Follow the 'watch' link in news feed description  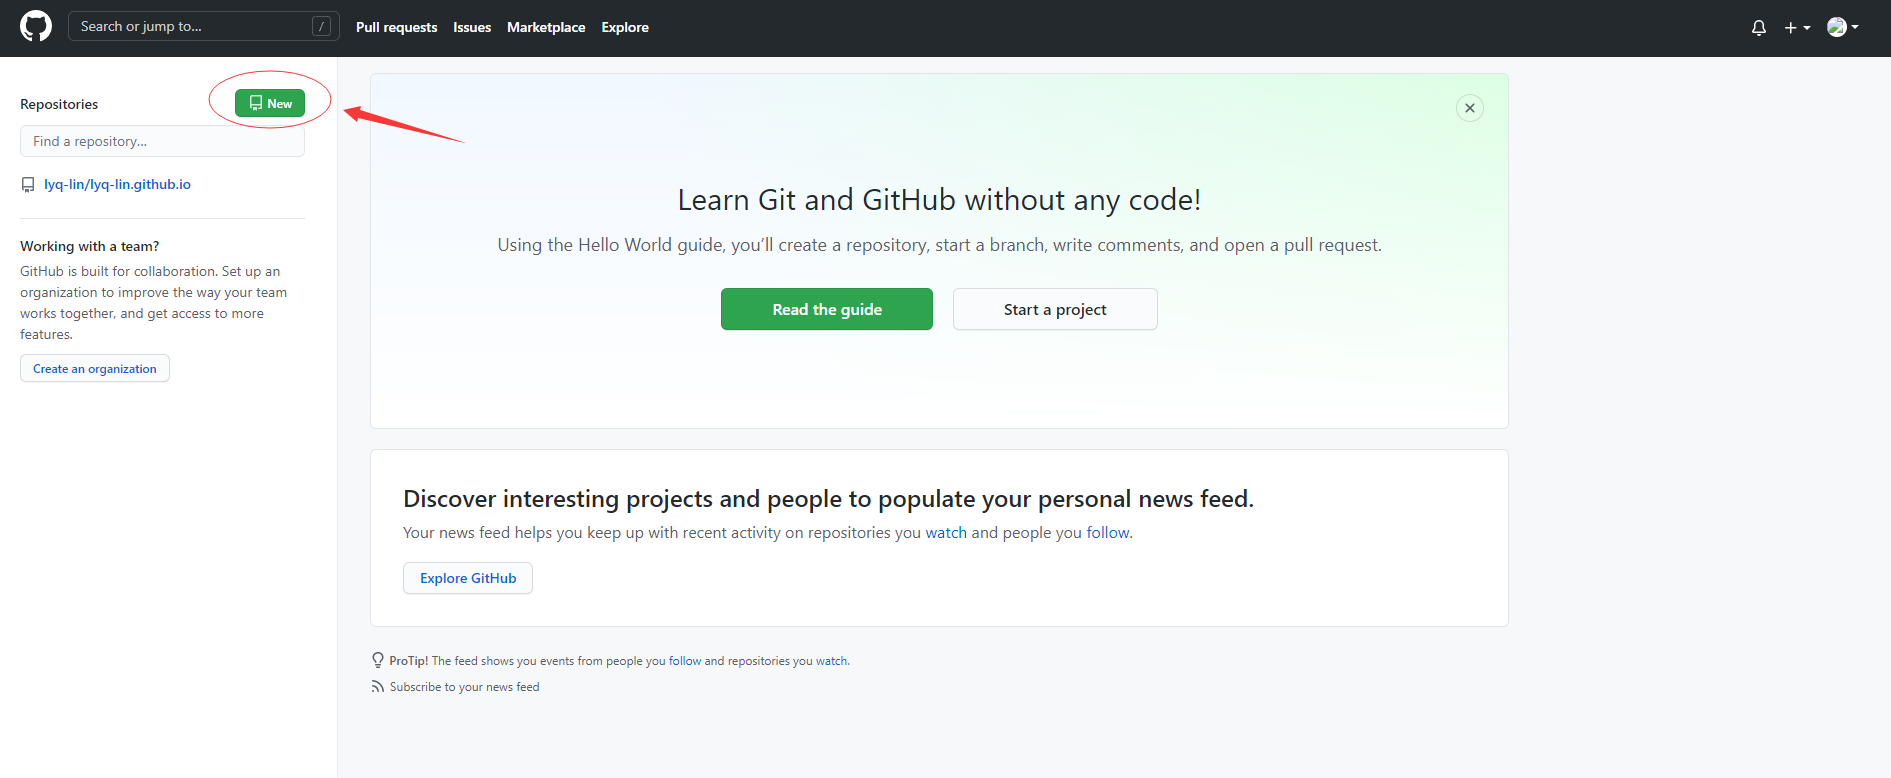pyautogui.click(x=946, y=533)
